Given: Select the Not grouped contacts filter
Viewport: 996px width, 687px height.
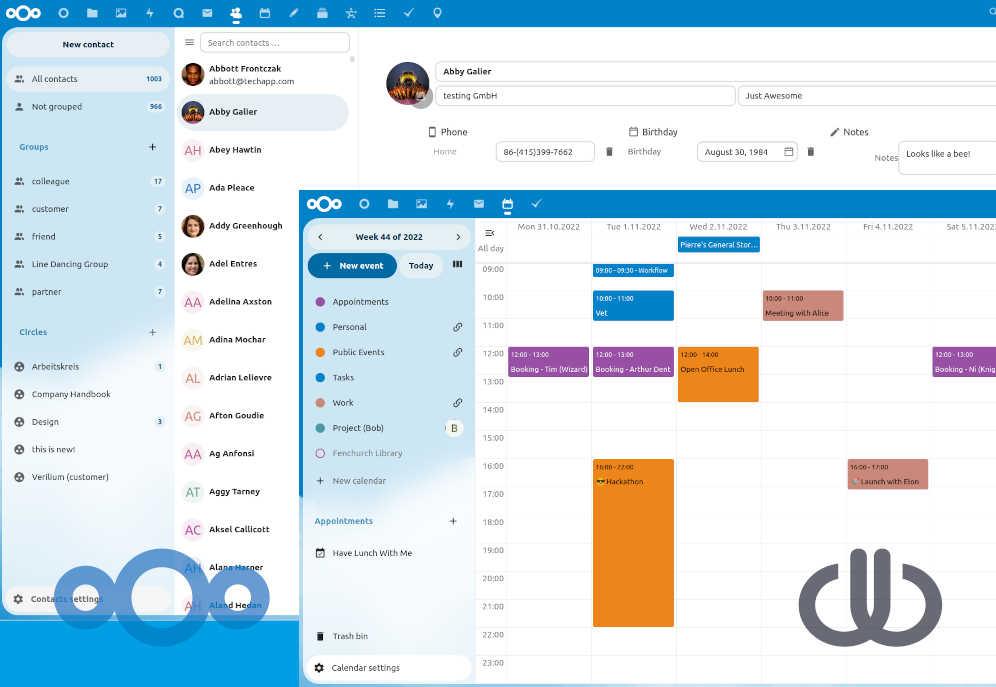Looking at the screenshot, I should (57, 107).
